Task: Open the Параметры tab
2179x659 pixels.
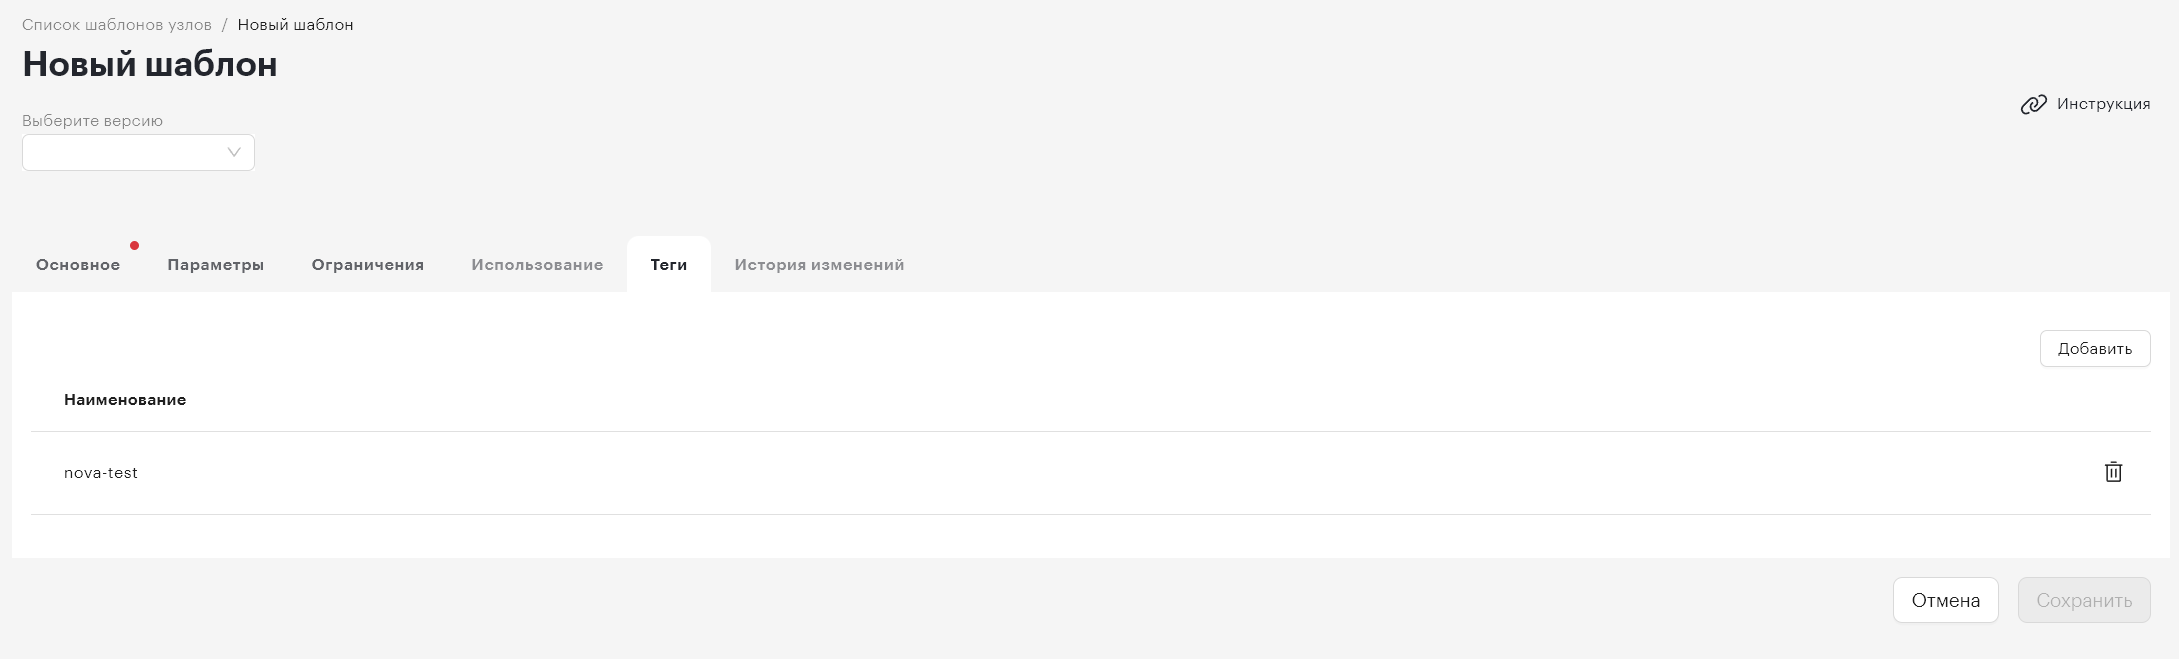Action: tap(215, 265)
